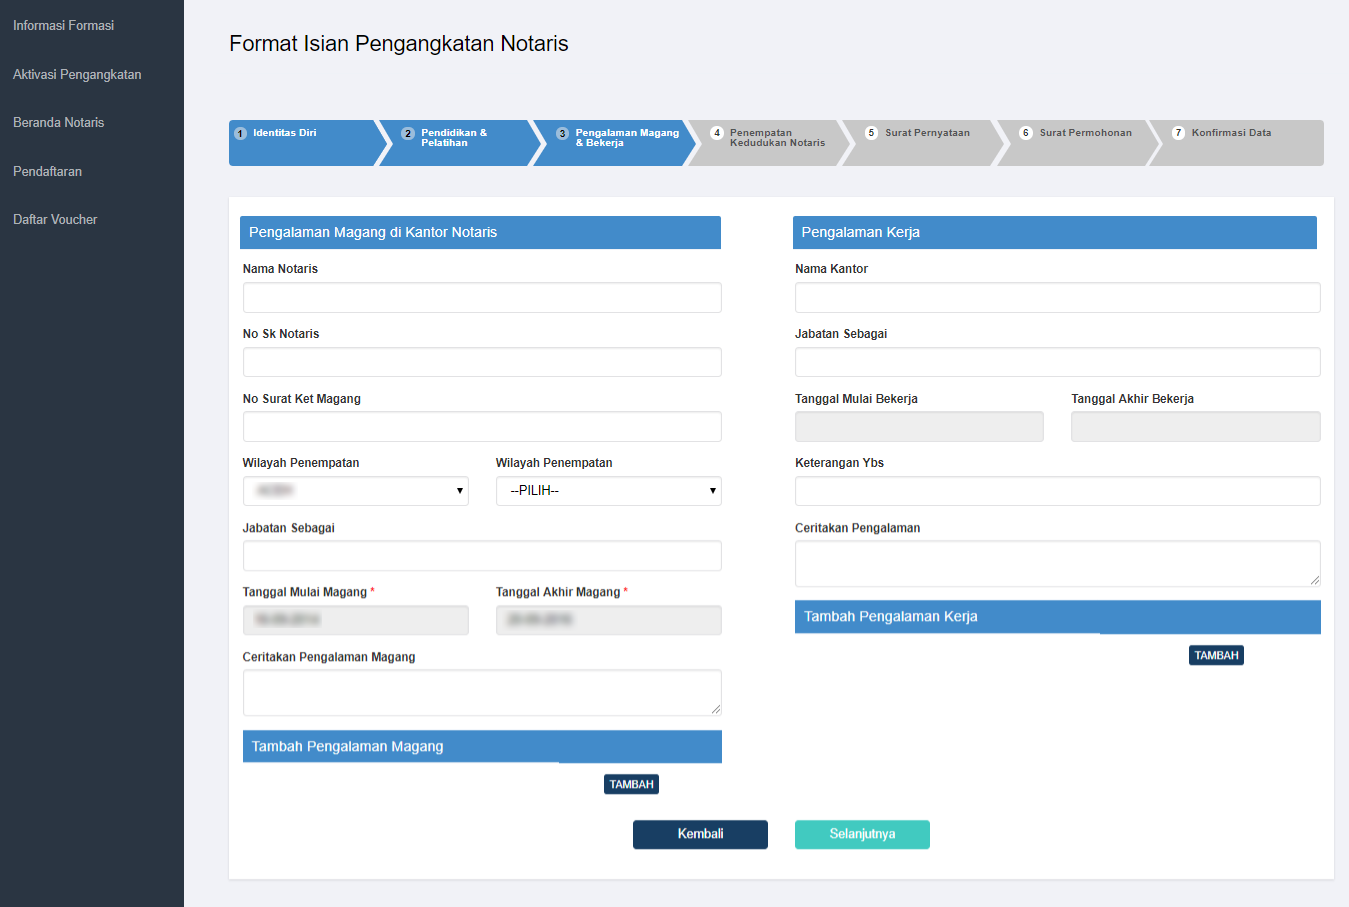
Task: Click the Tanggal Mulai Magang date field
Action: click(x=355, y=620)
